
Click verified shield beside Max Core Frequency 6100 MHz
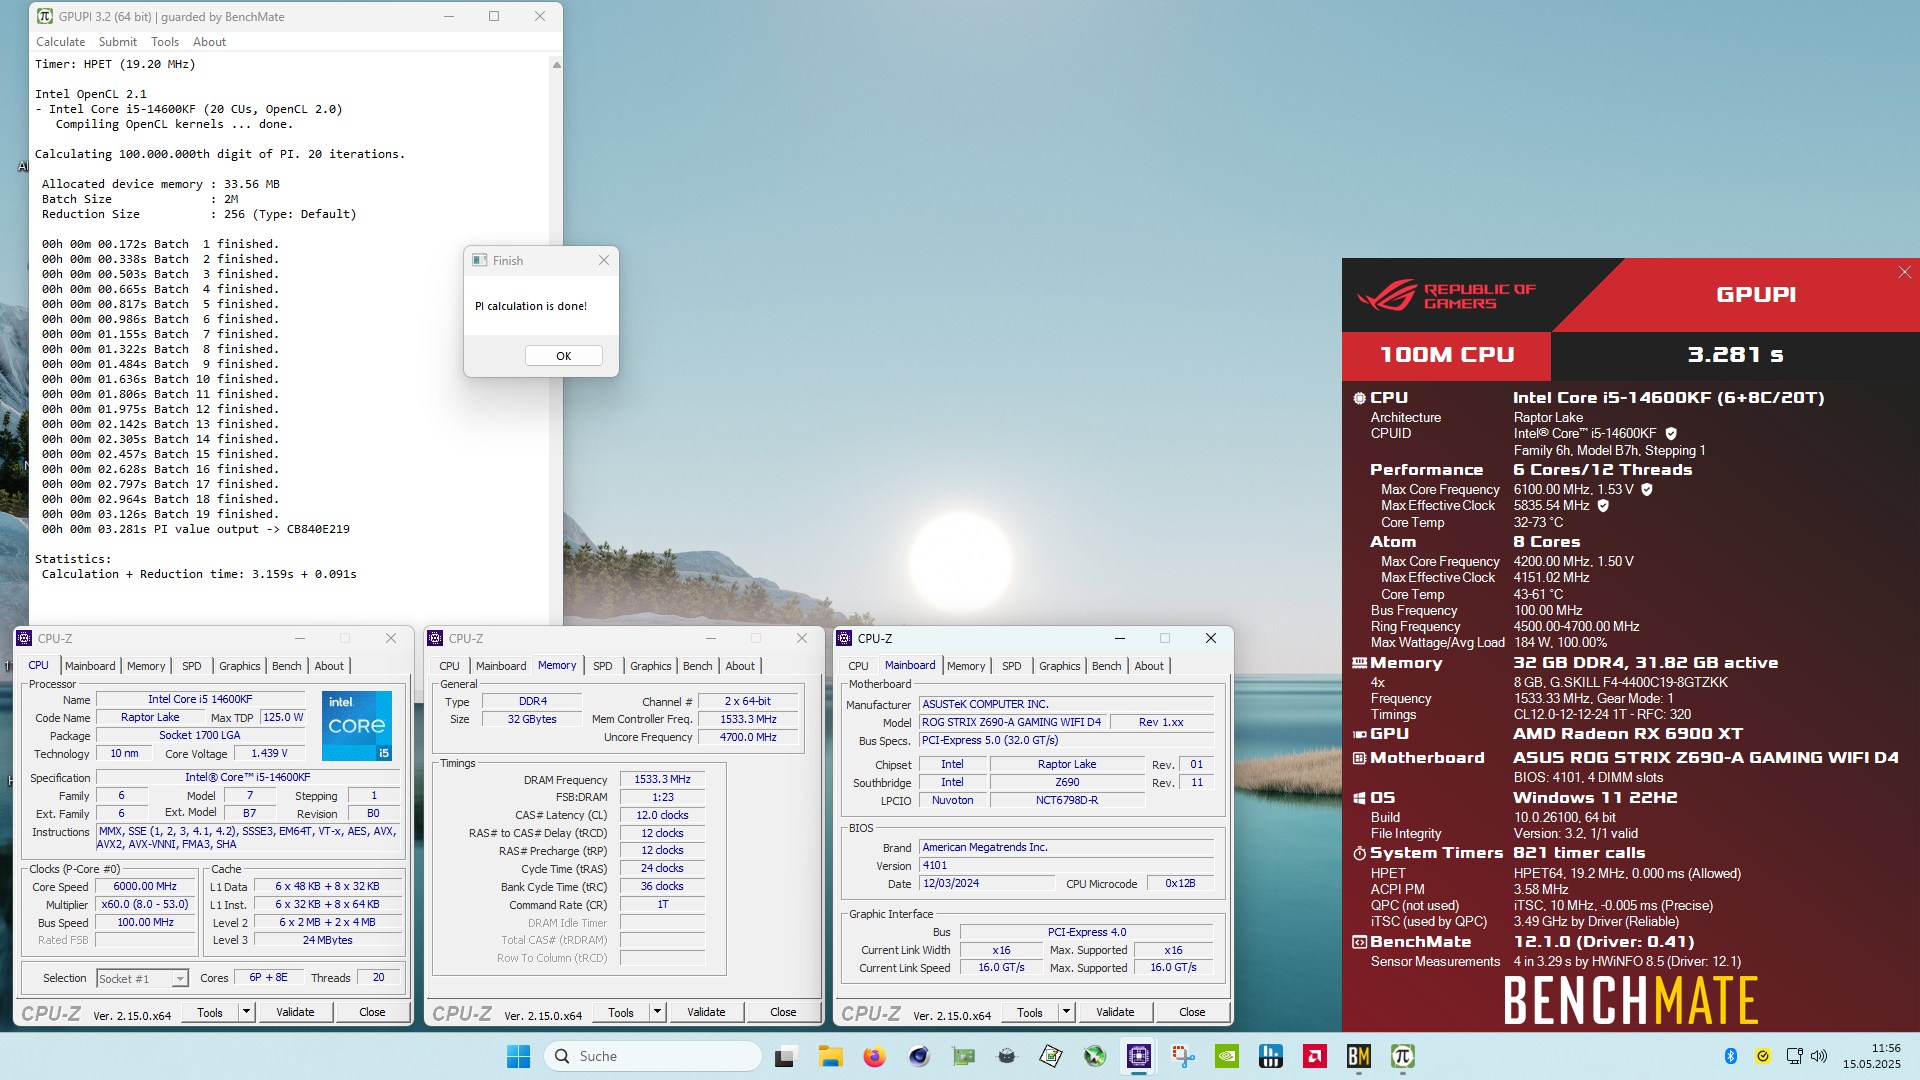point(1647,490)
